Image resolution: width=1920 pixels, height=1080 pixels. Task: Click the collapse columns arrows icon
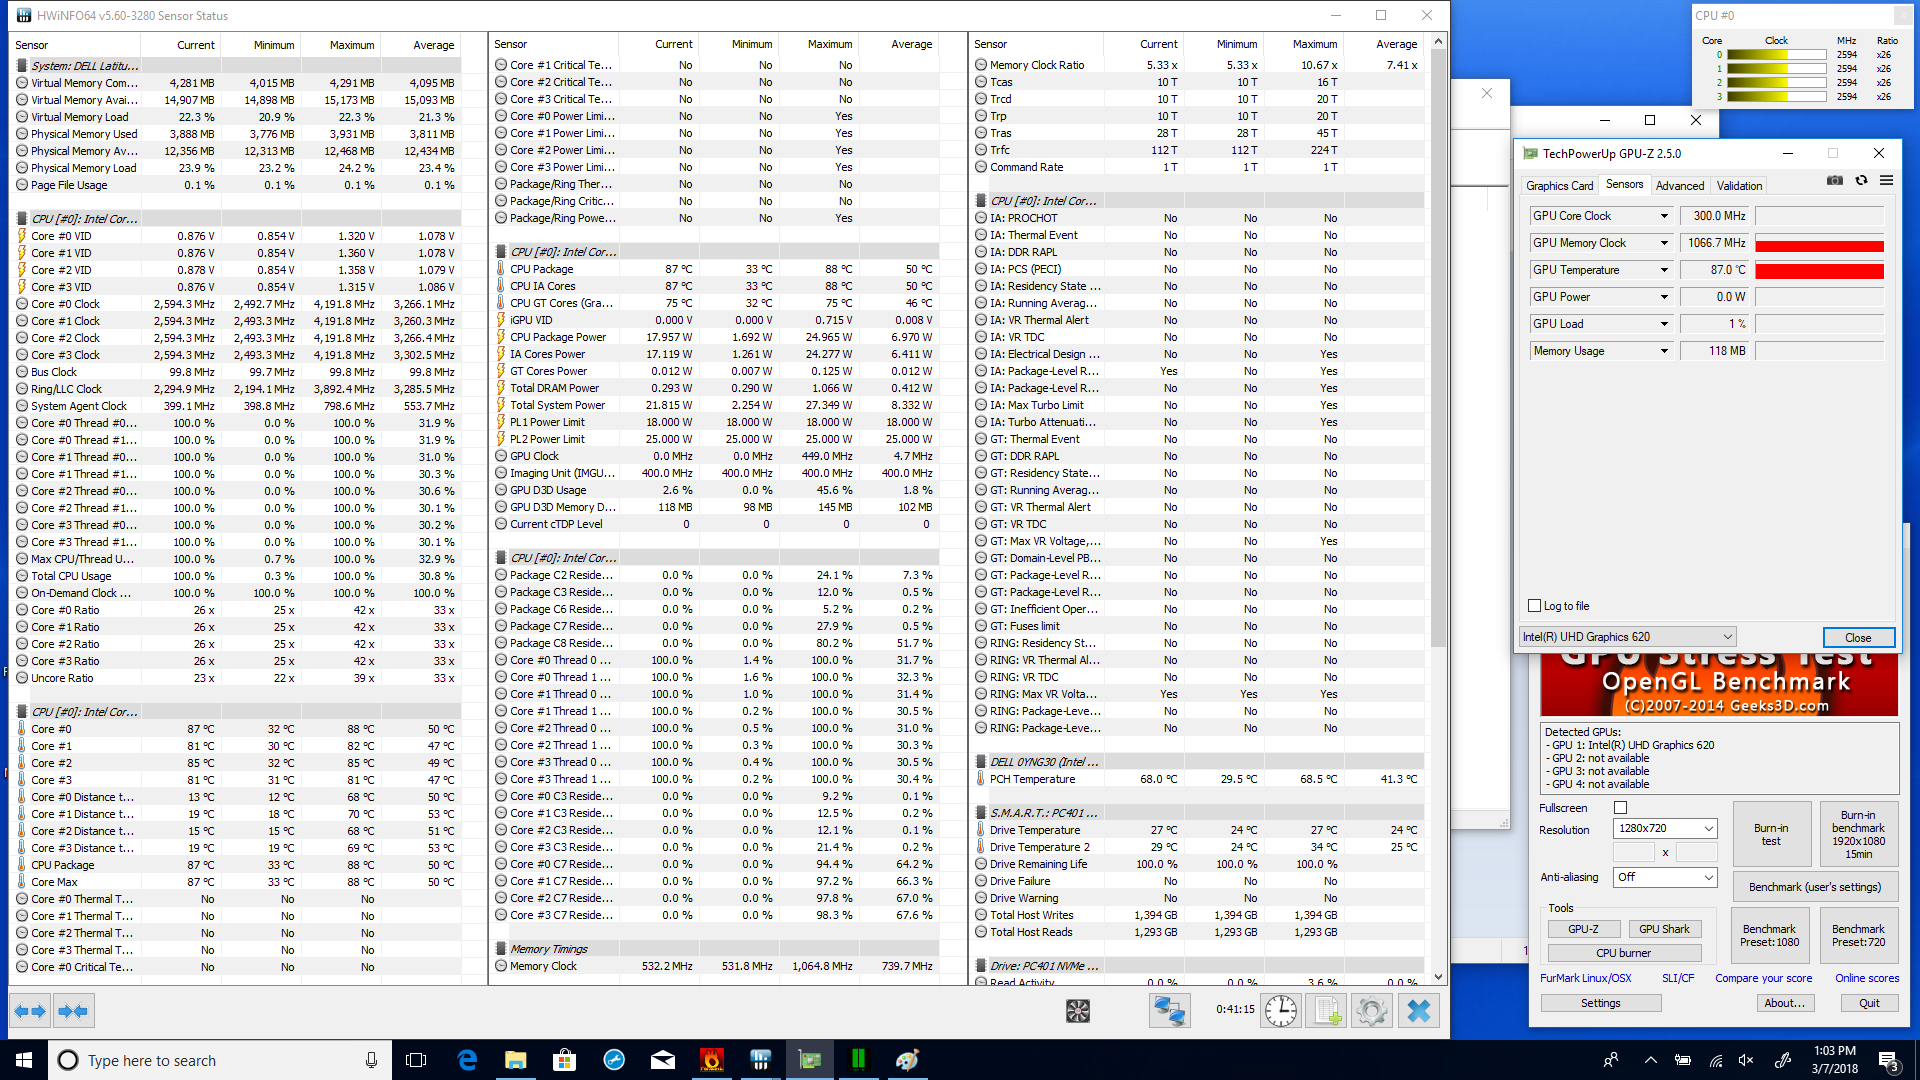pos(73,1012)
